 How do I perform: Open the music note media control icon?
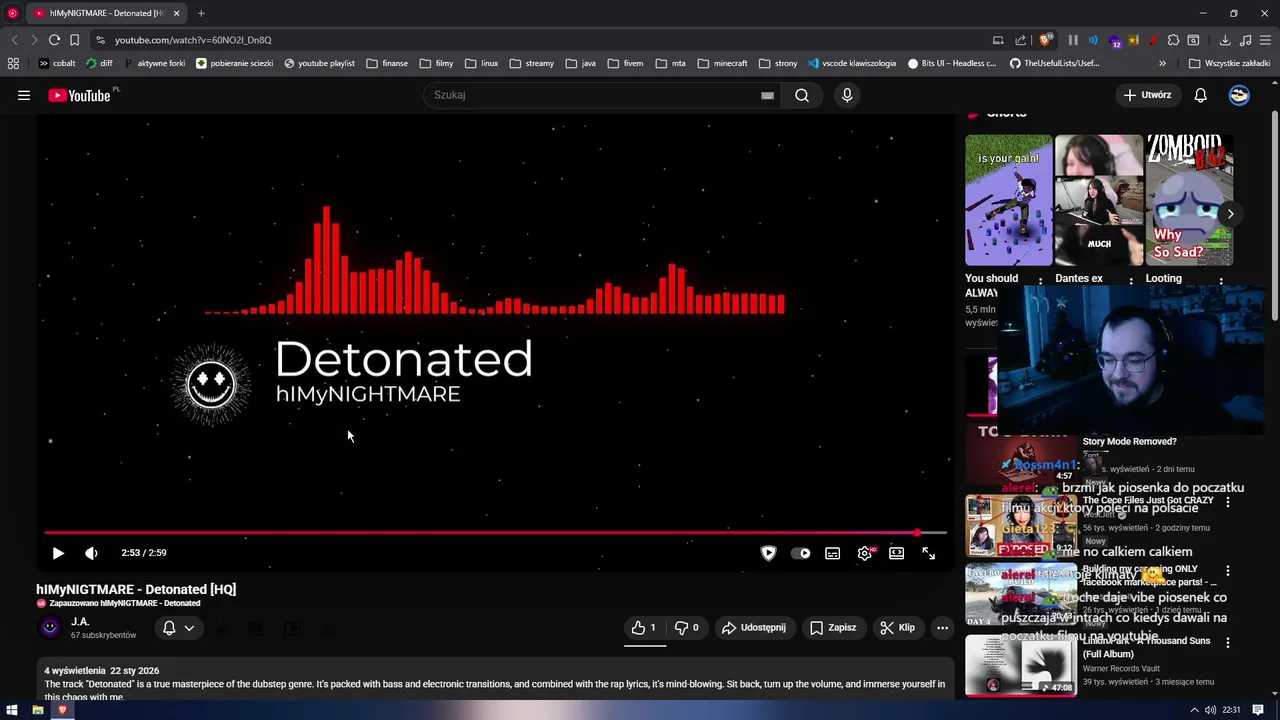tap(1245, 40)
